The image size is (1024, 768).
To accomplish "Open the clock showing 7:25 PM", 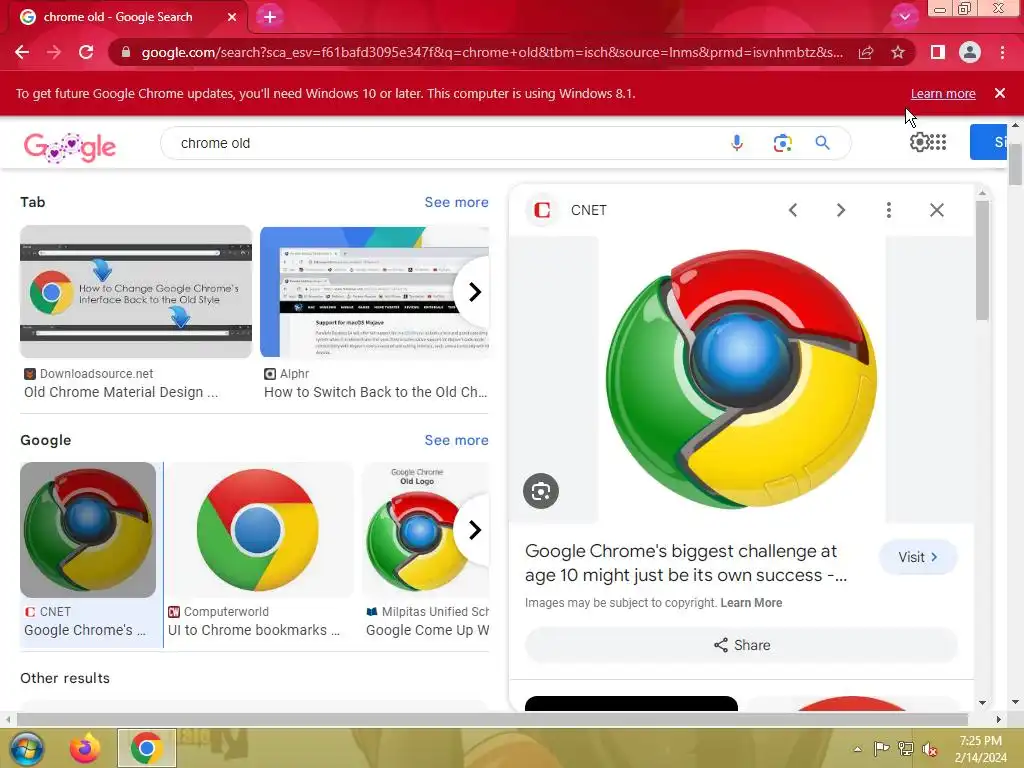I will [980, 749].
